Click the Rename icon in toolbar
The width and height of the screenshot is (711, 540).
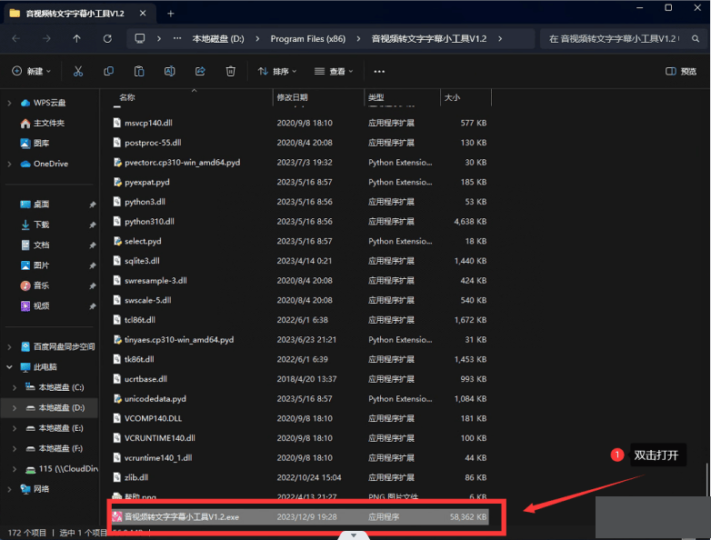[170, 71]
